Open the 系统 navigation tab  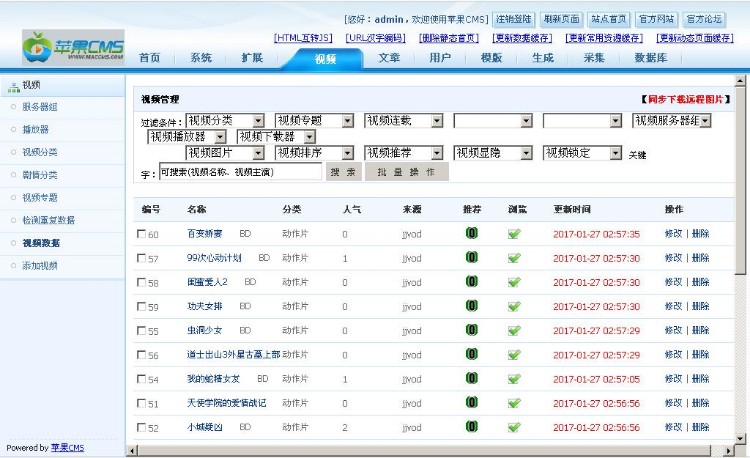[201, 58]
